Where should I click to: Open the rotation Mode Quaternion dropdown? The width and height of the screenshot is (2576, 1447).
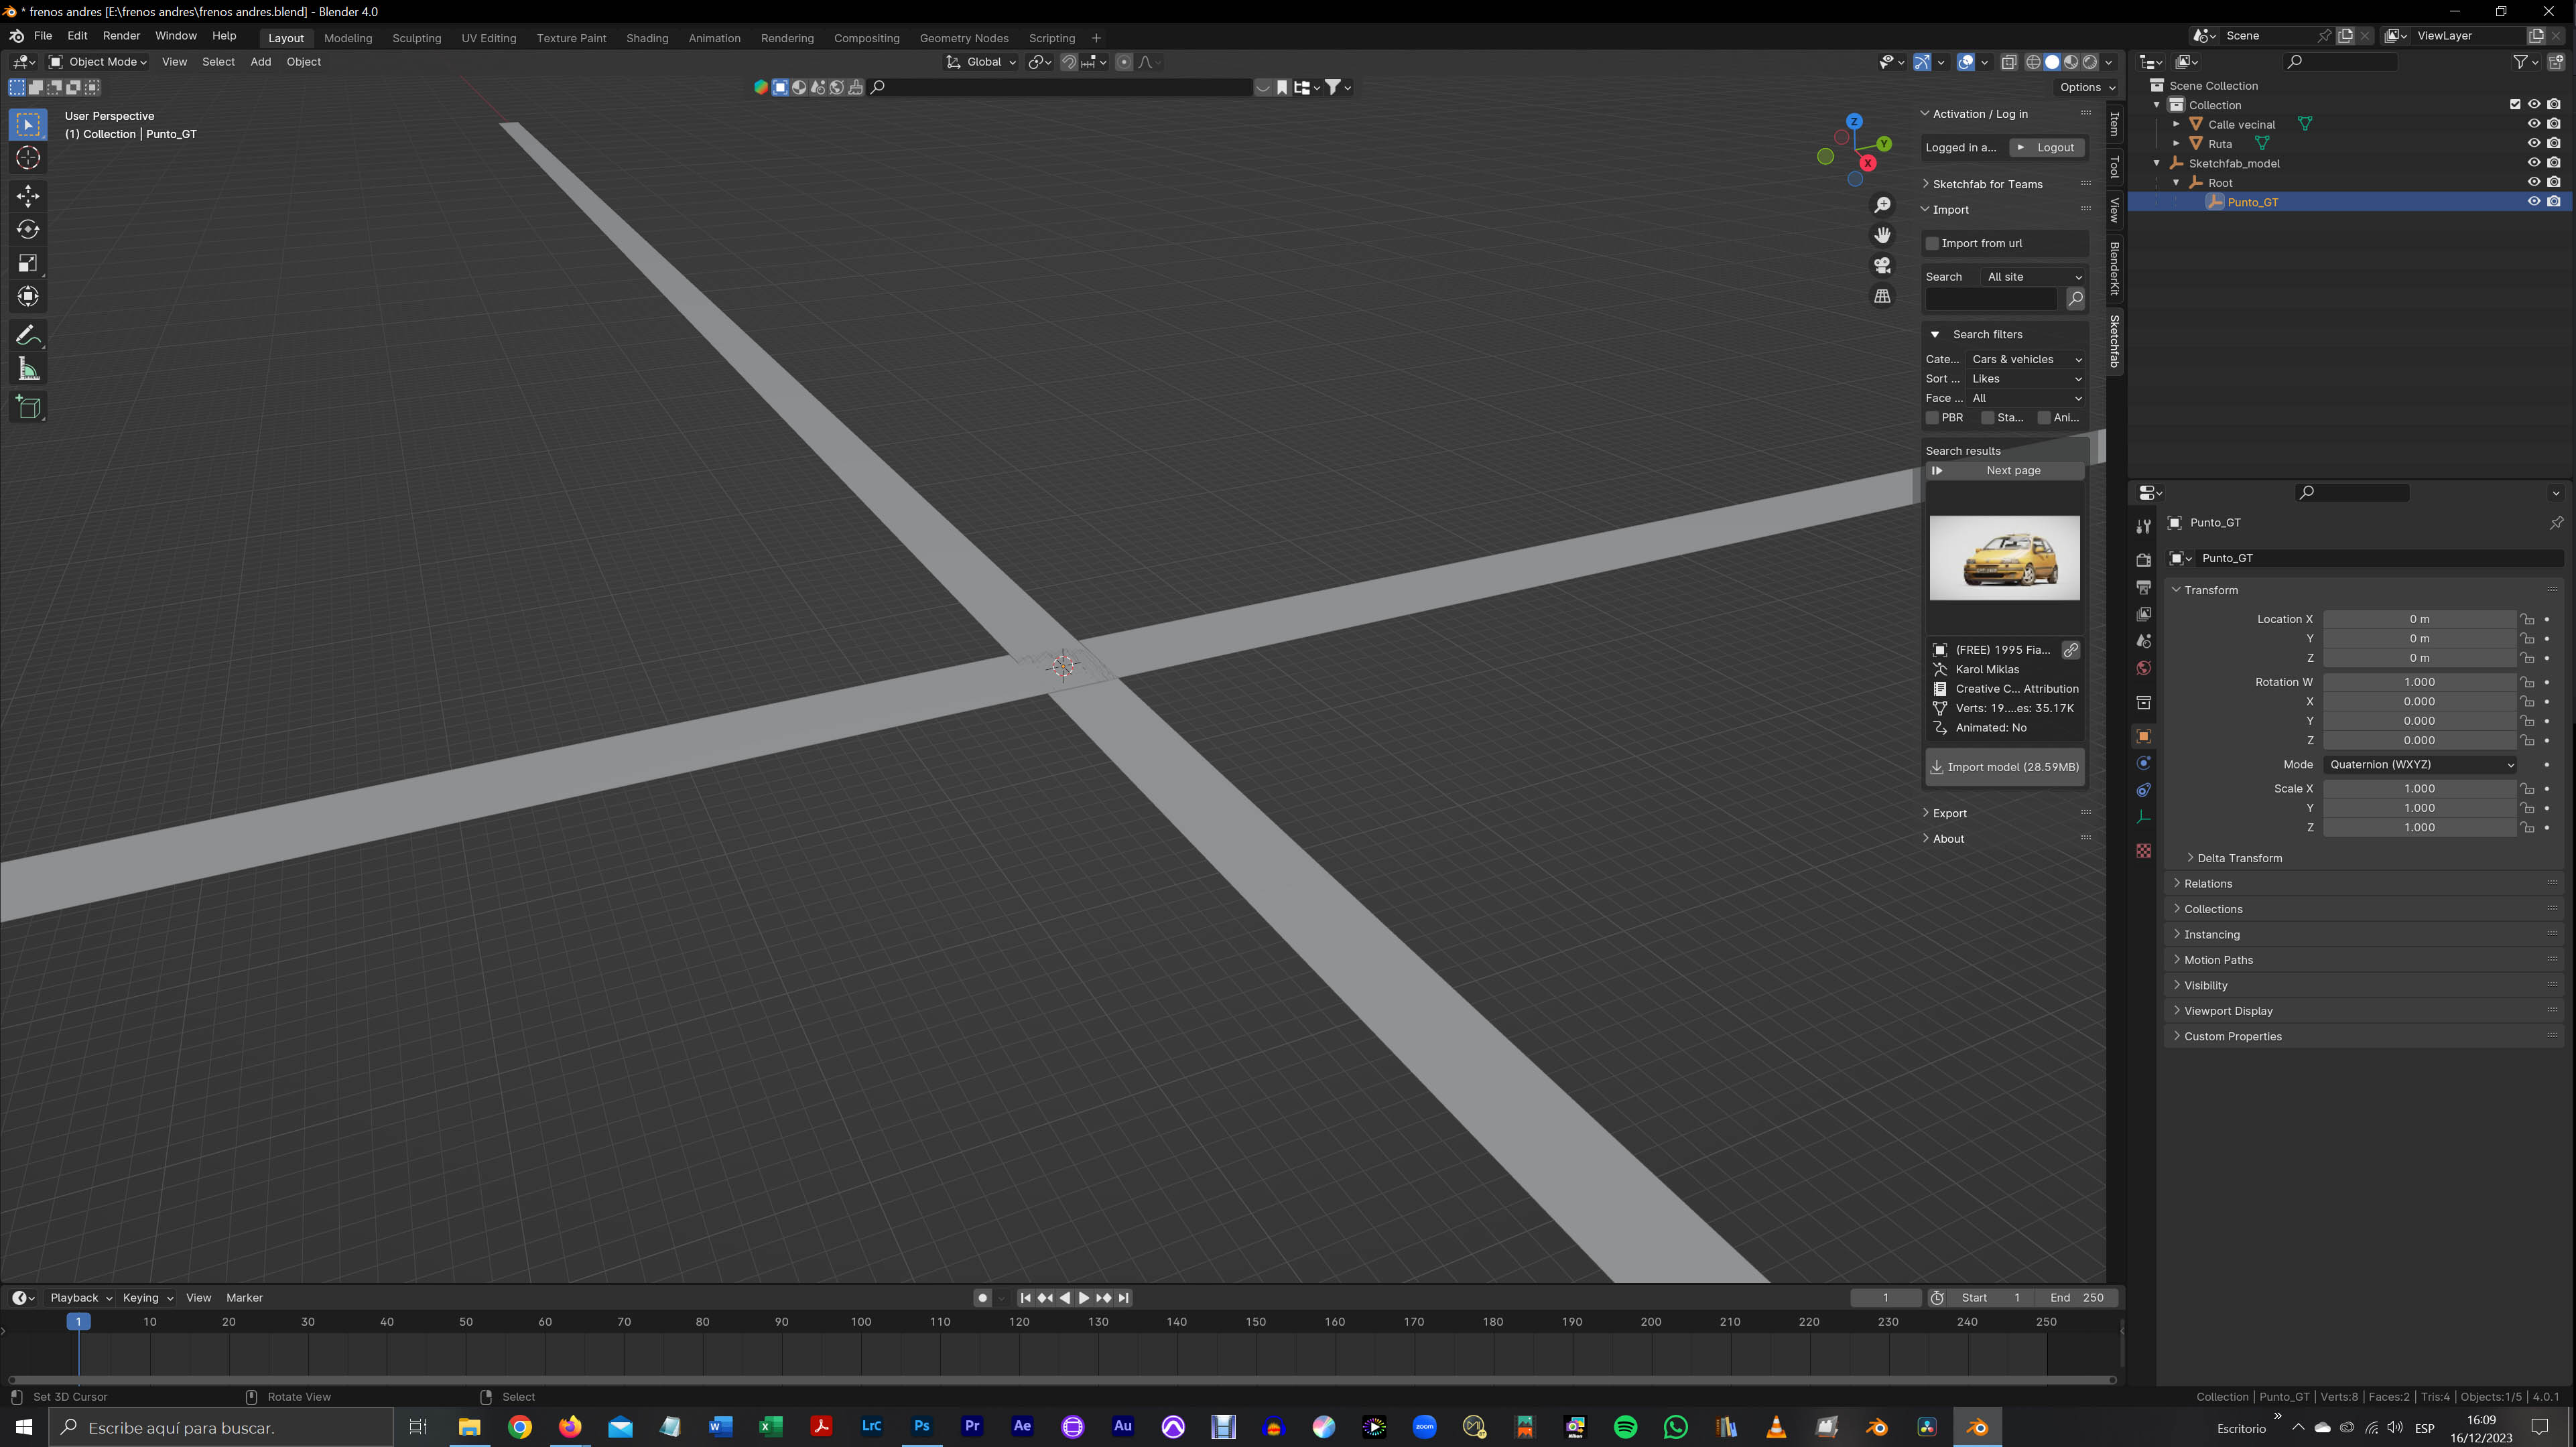point(2420,764)
